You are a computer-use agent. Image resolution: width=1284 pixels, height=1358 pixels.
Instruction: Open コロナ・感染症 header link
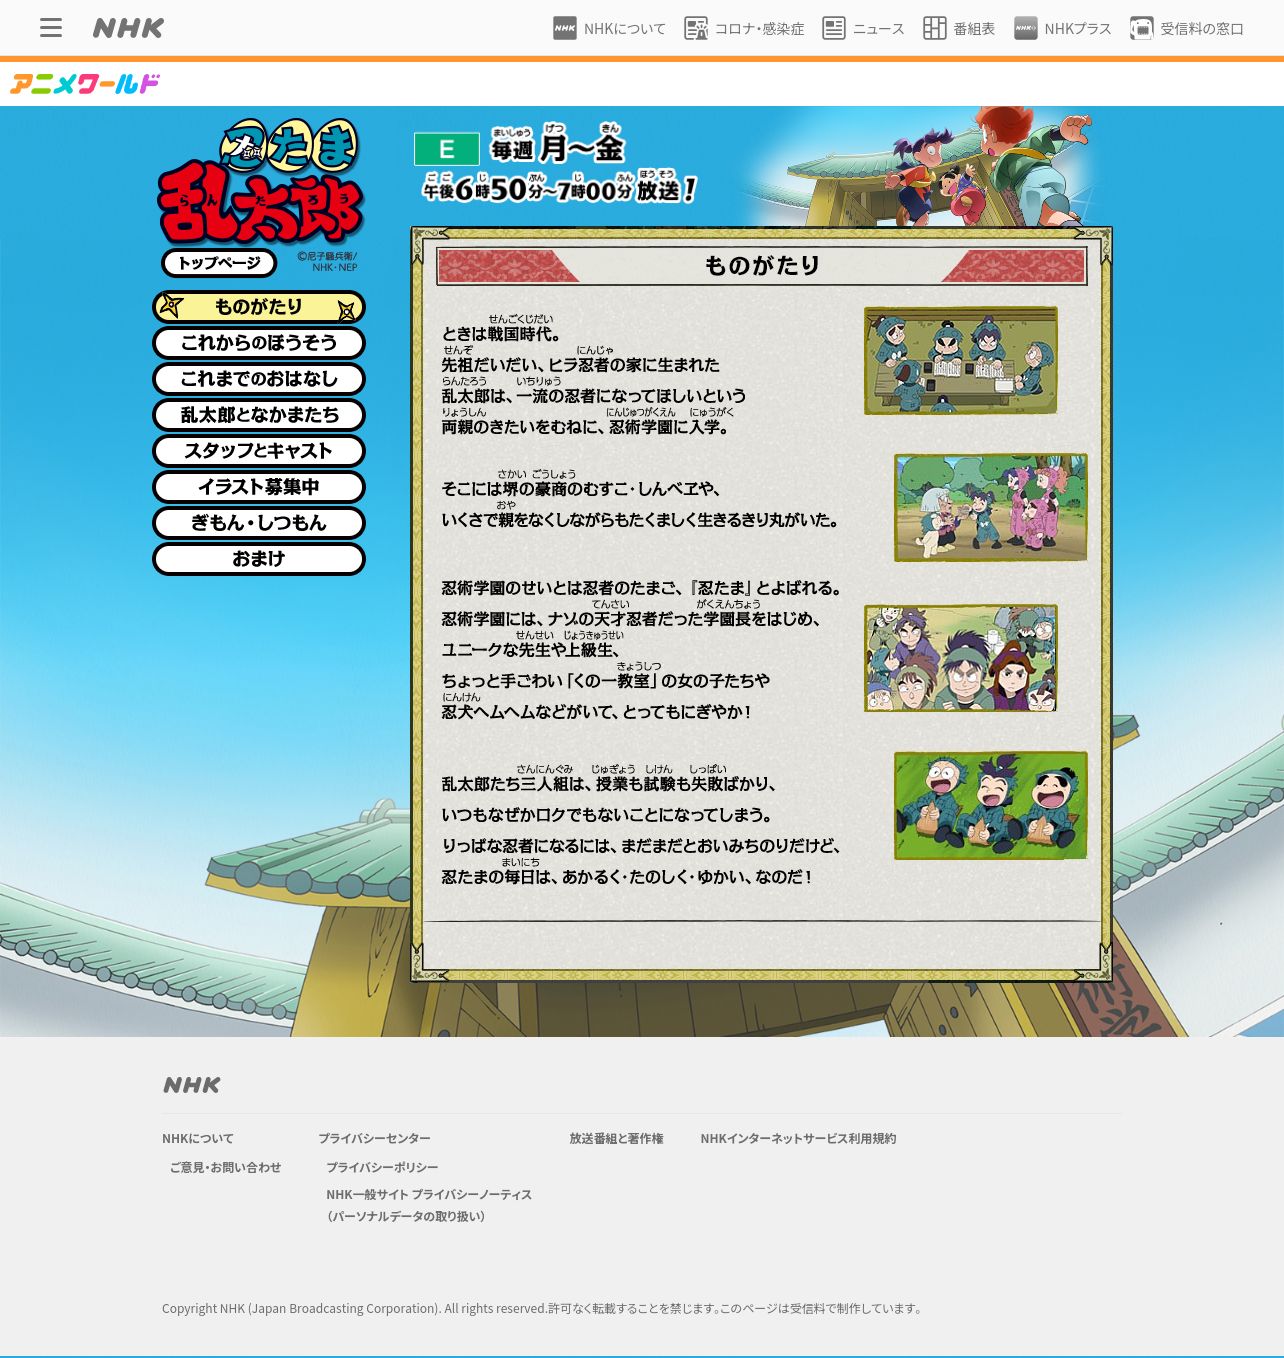(x=744, y=28)
